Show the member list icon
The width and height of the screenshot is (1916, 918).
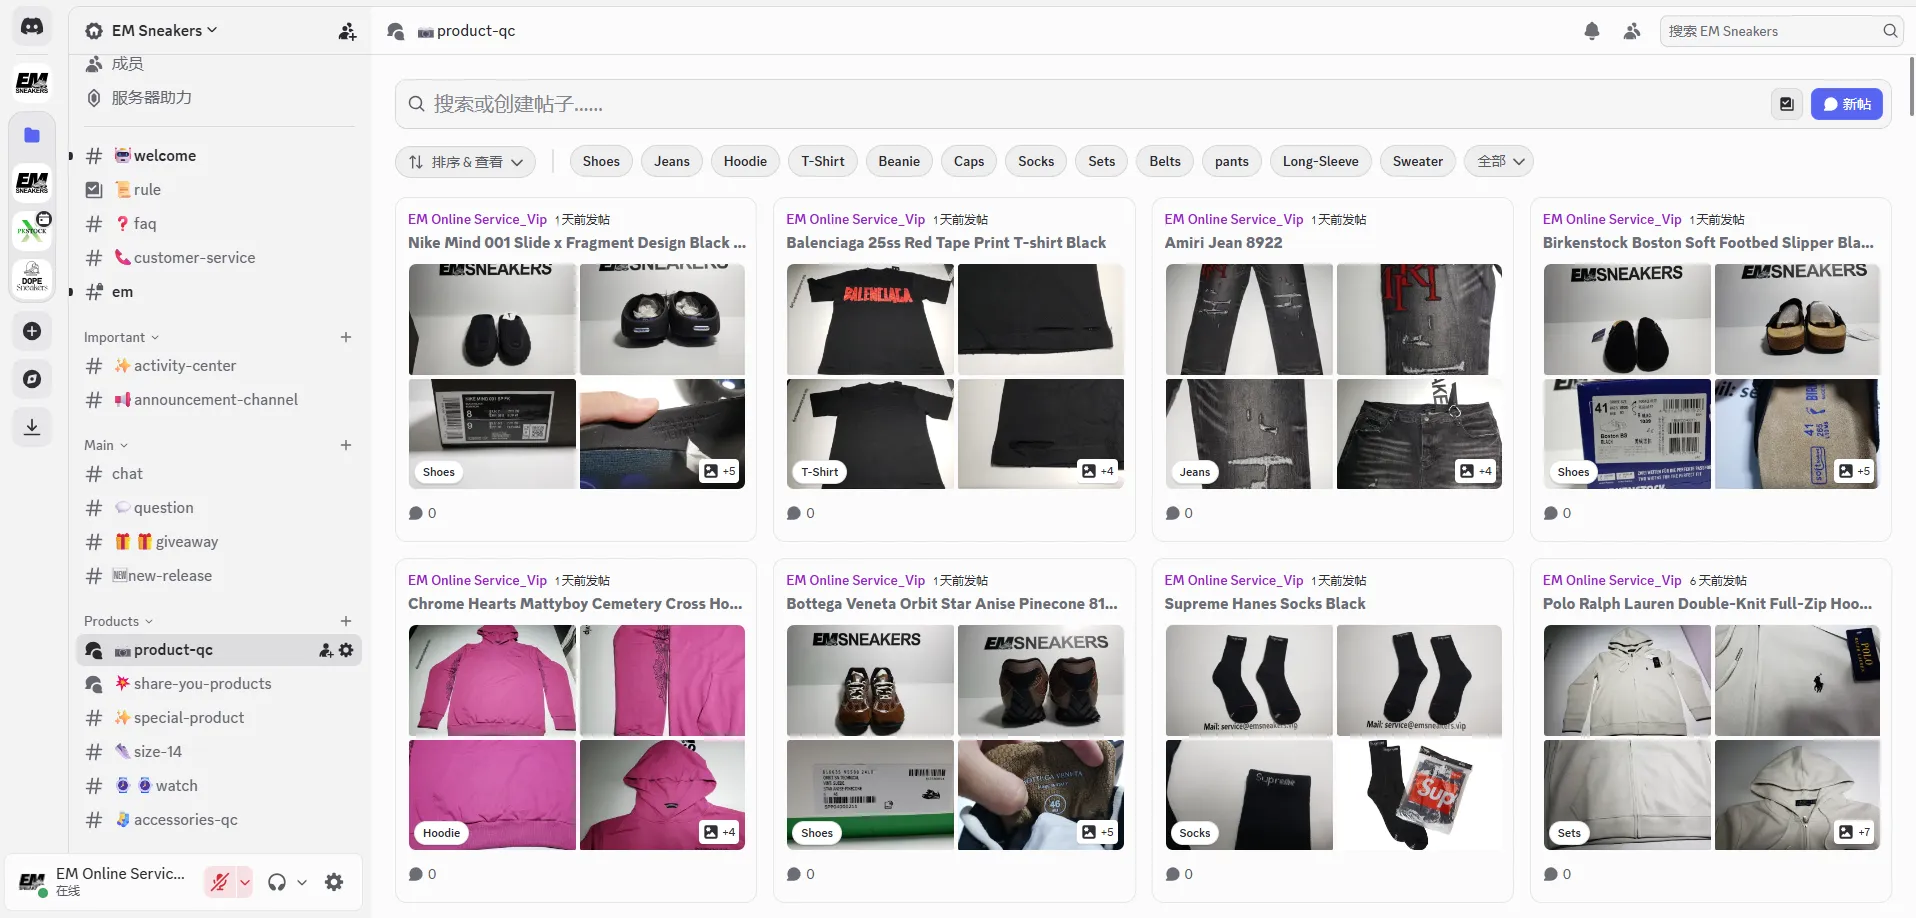1632,31
